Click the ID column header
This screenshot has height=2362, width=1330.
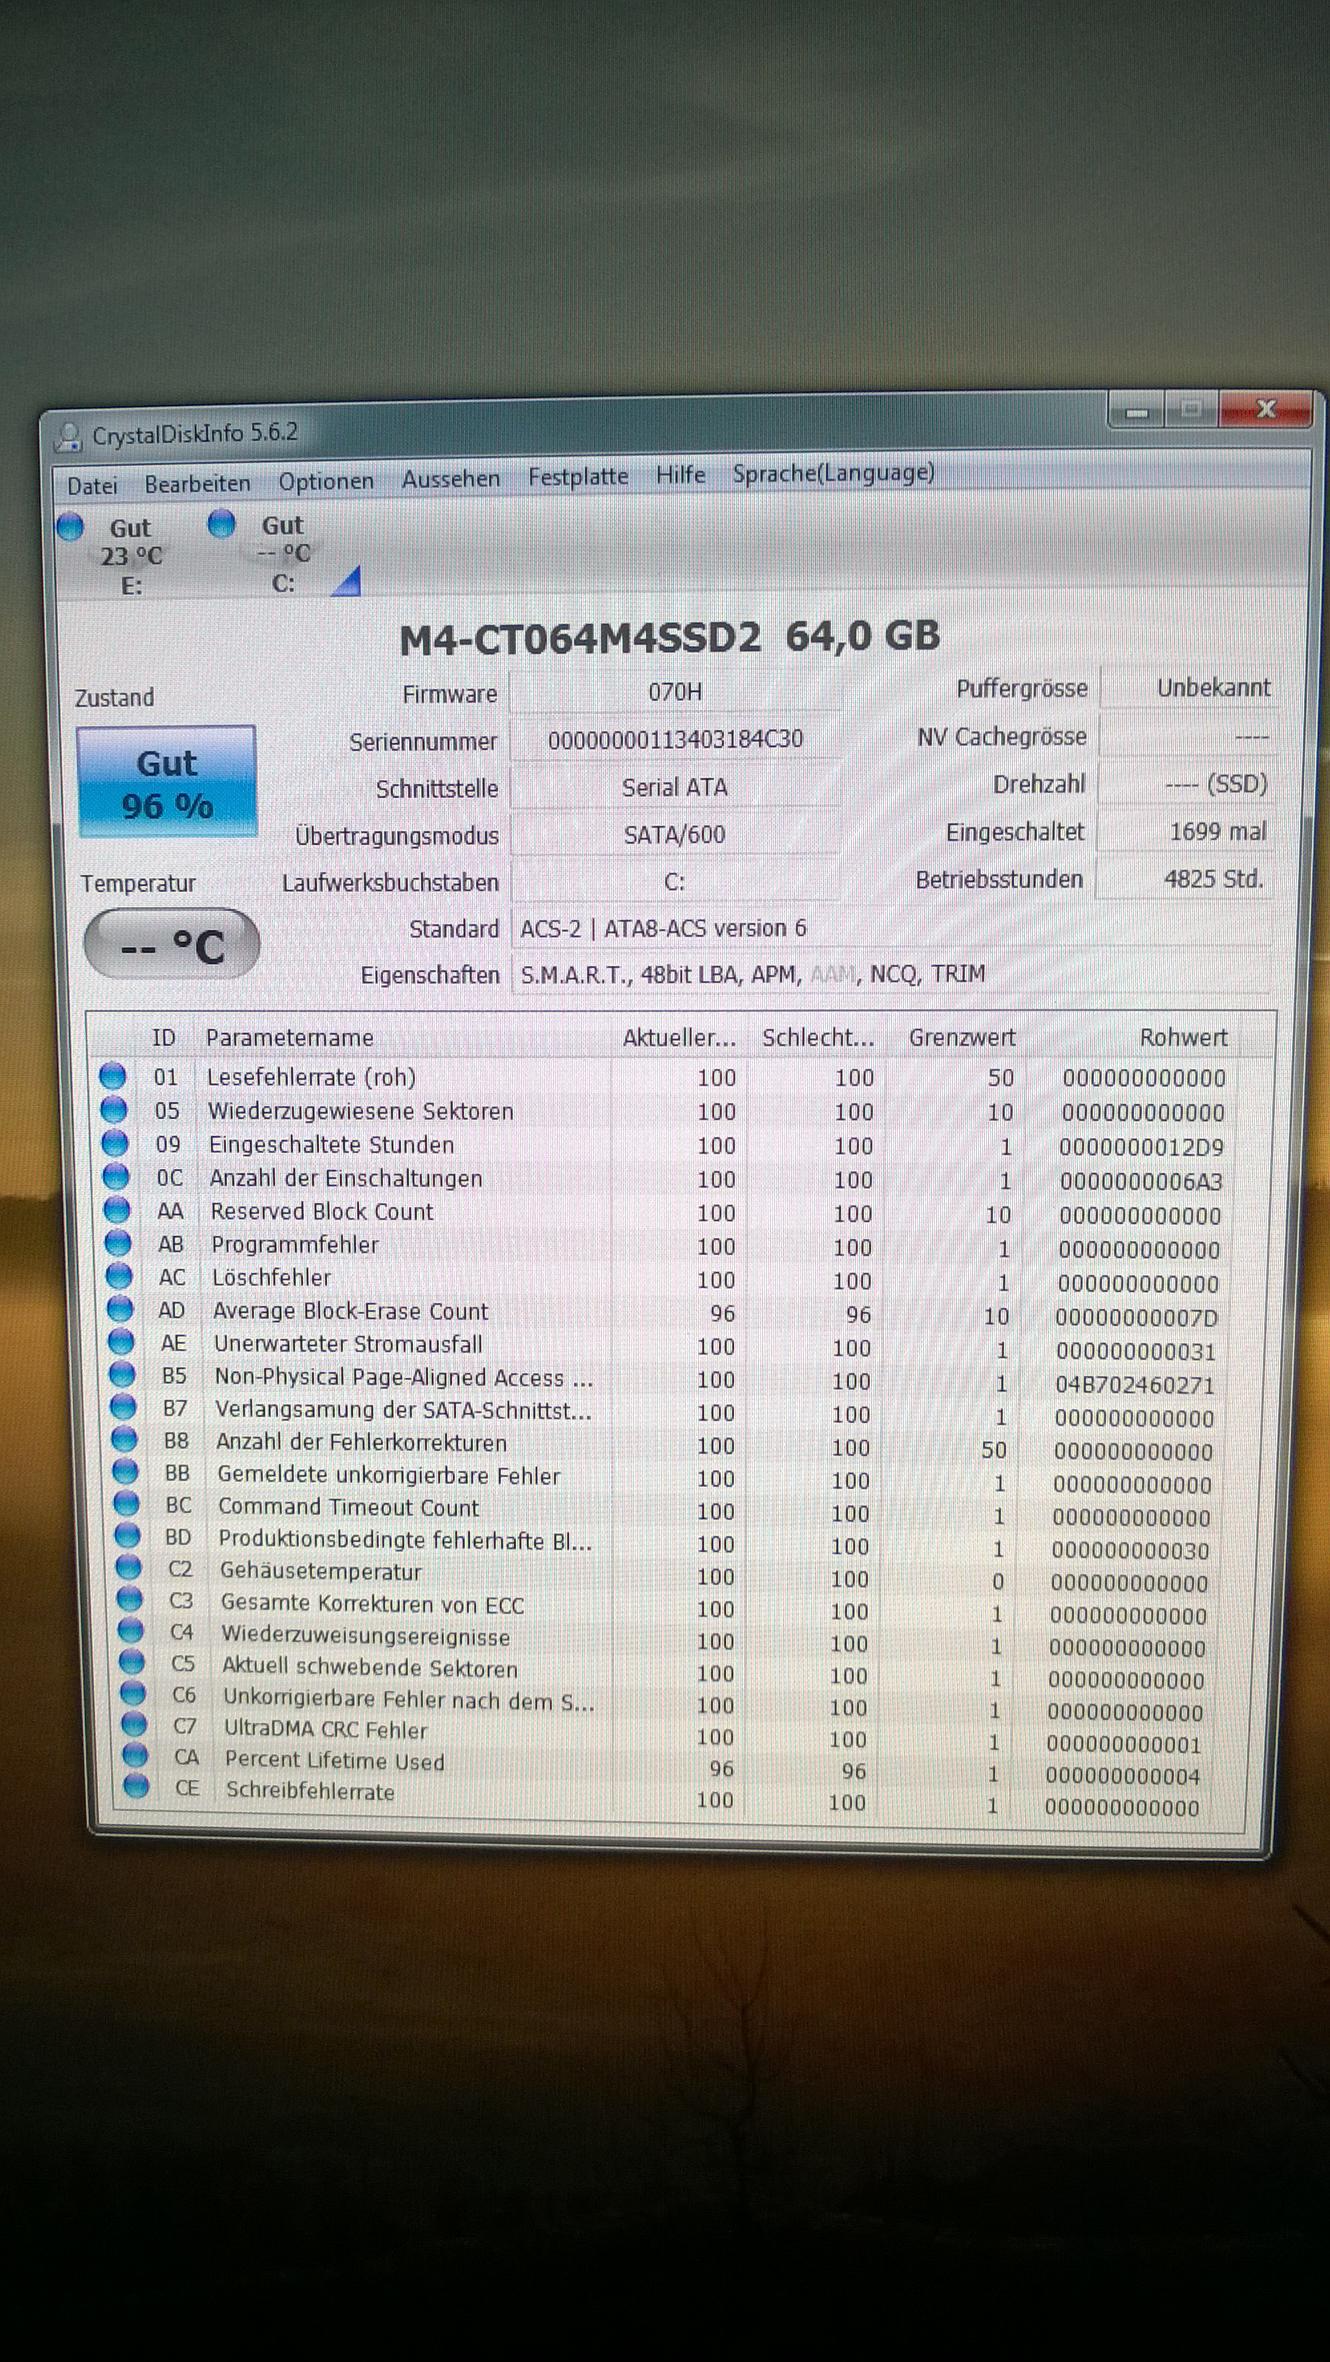pos(163,1038)
